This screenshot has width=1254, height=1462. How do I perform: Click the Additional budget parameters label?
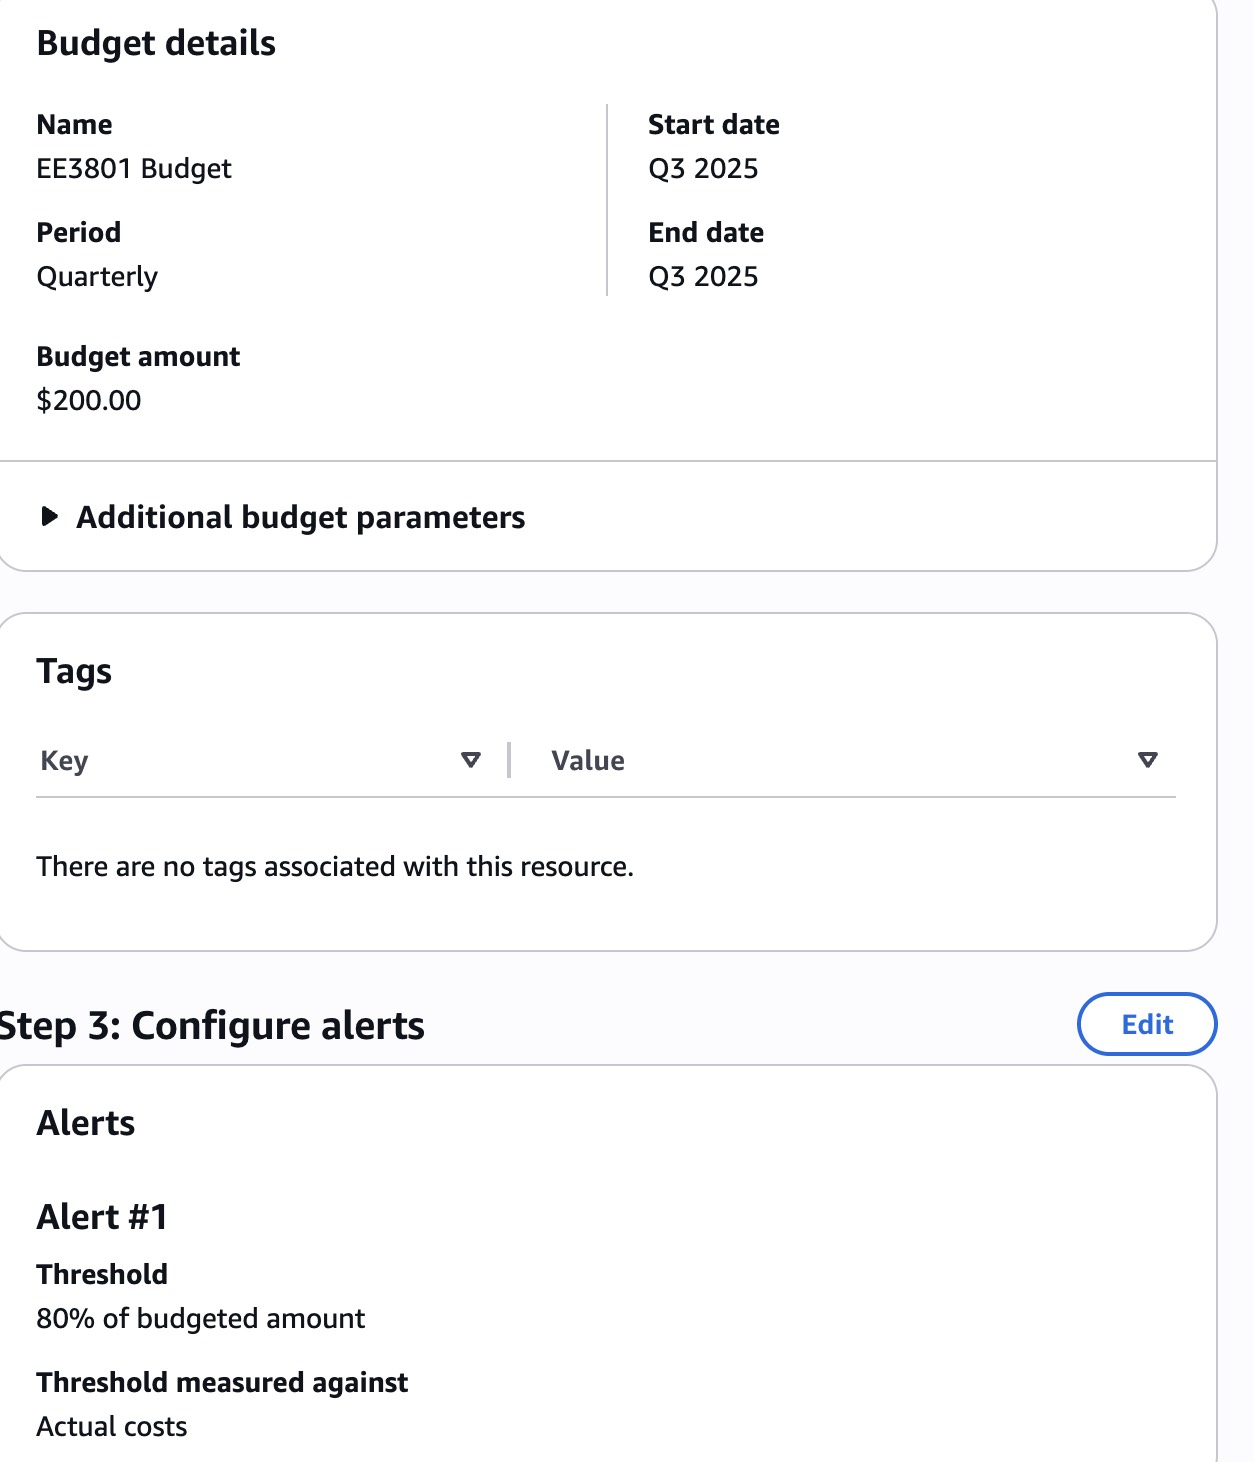(300, 517)
